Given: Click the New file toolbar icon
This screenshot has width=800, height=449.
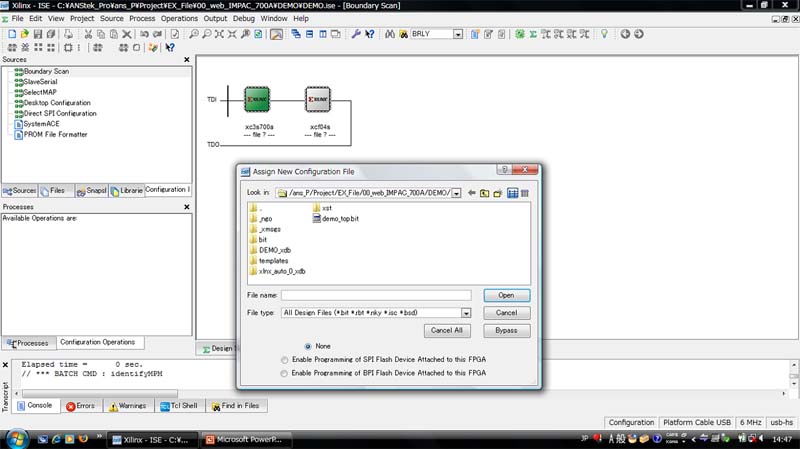Looking at the screenshot, I should [x=12, y=34].
